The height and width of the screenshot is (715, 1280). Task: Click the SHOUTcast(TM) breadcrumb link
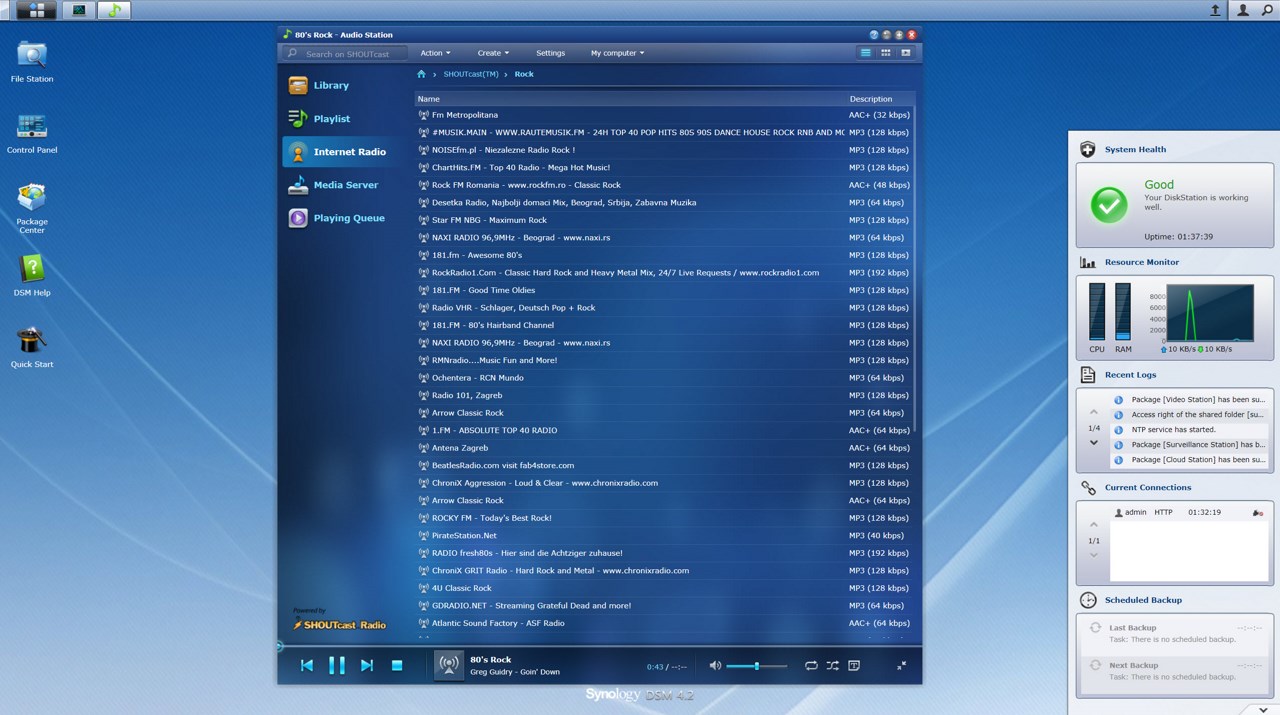[x=471, y=74]
